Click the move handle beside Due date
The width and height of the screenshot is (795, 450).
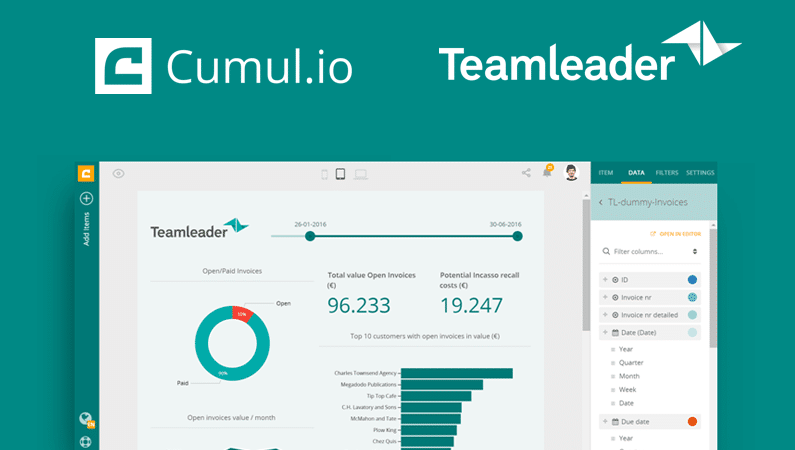click(605, 422)
